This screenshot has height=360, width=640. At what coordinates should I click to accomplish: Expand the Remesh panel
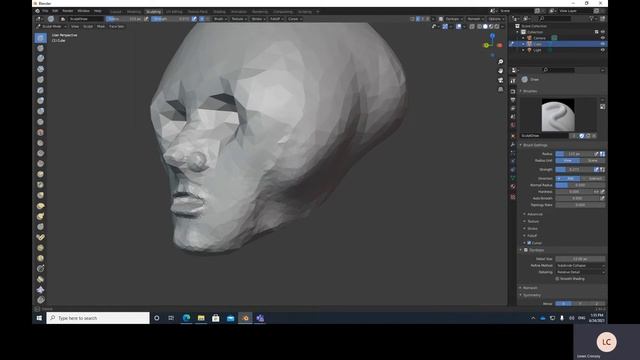529,288
